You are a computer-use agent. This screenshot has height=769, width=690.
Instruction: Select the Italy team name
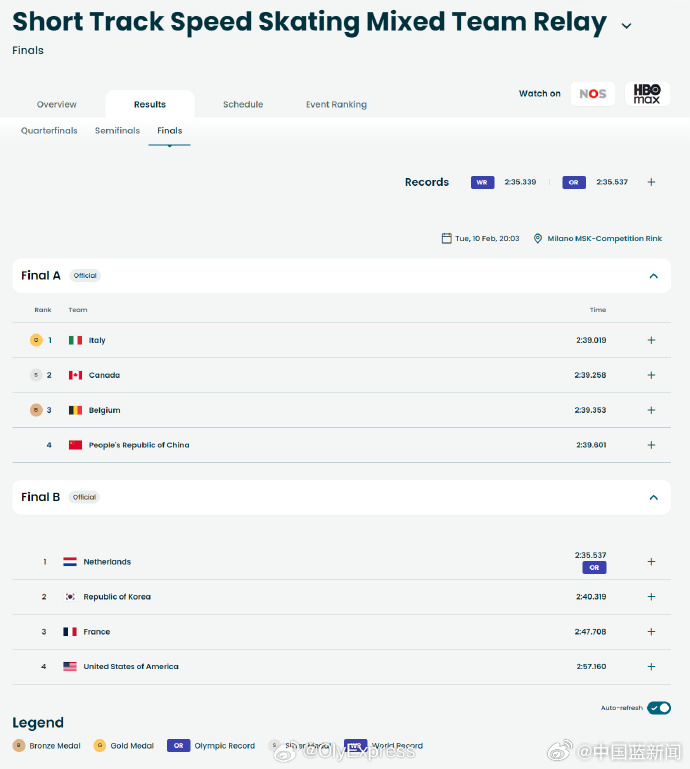[97, 340]
